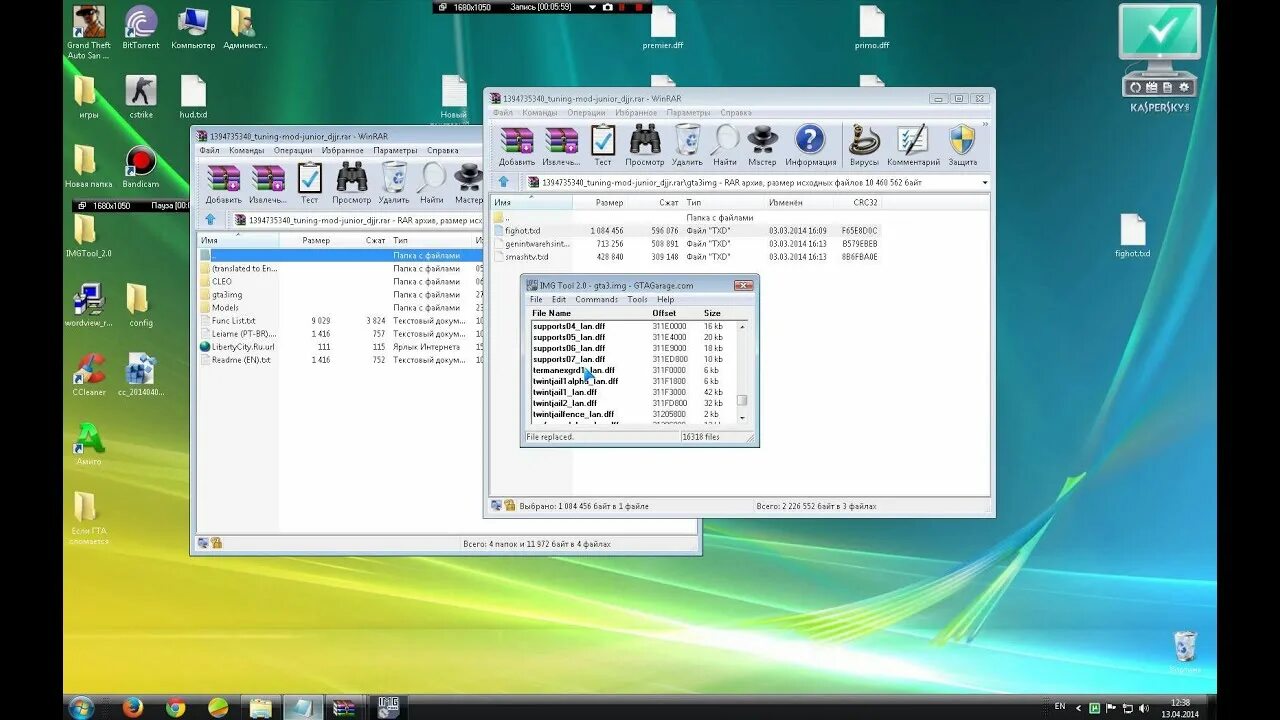Go up one folder in back WinRAR window
This screenshot has width=1280, height=720.
(x=210, y=220)
